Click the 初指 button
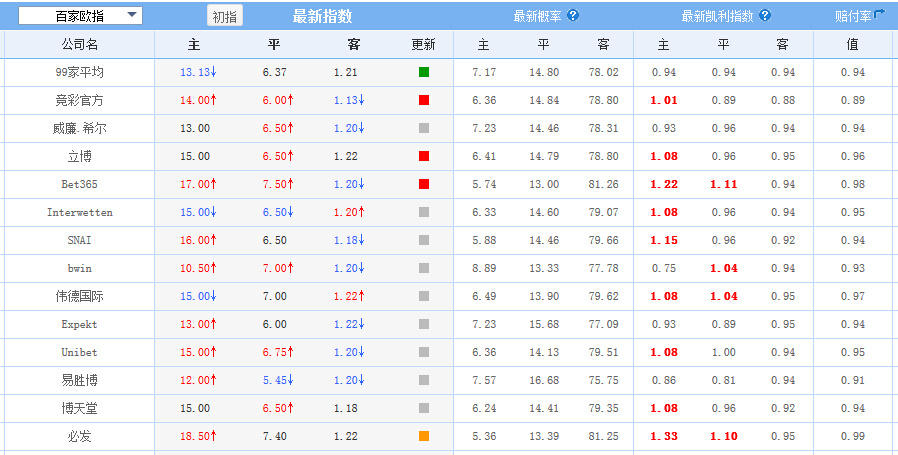The image size is (898, 455). 224,17
